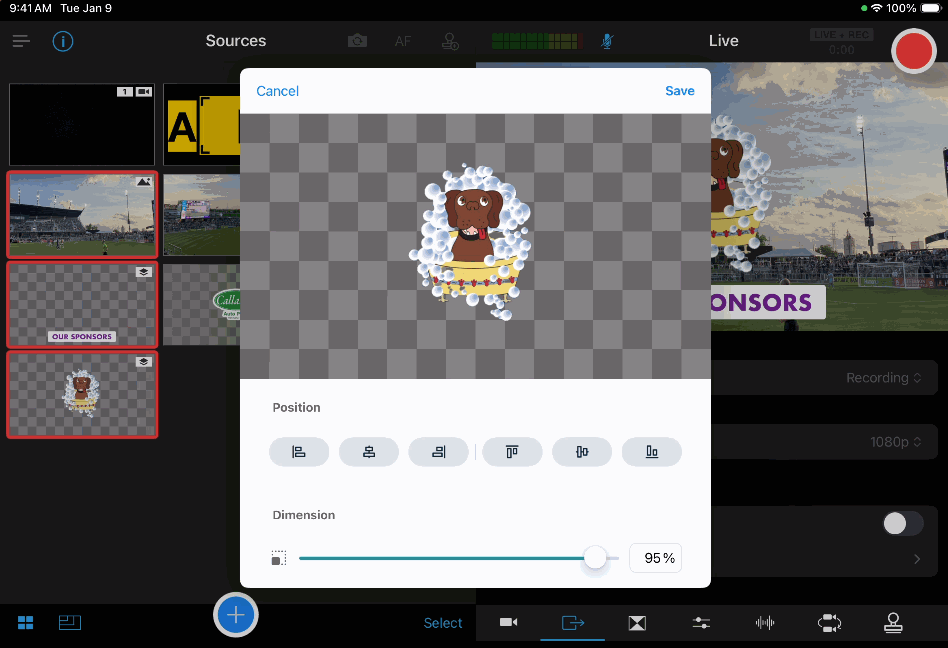Open the replay loop tab icon

pyautogui.click(x=829, y=623)
